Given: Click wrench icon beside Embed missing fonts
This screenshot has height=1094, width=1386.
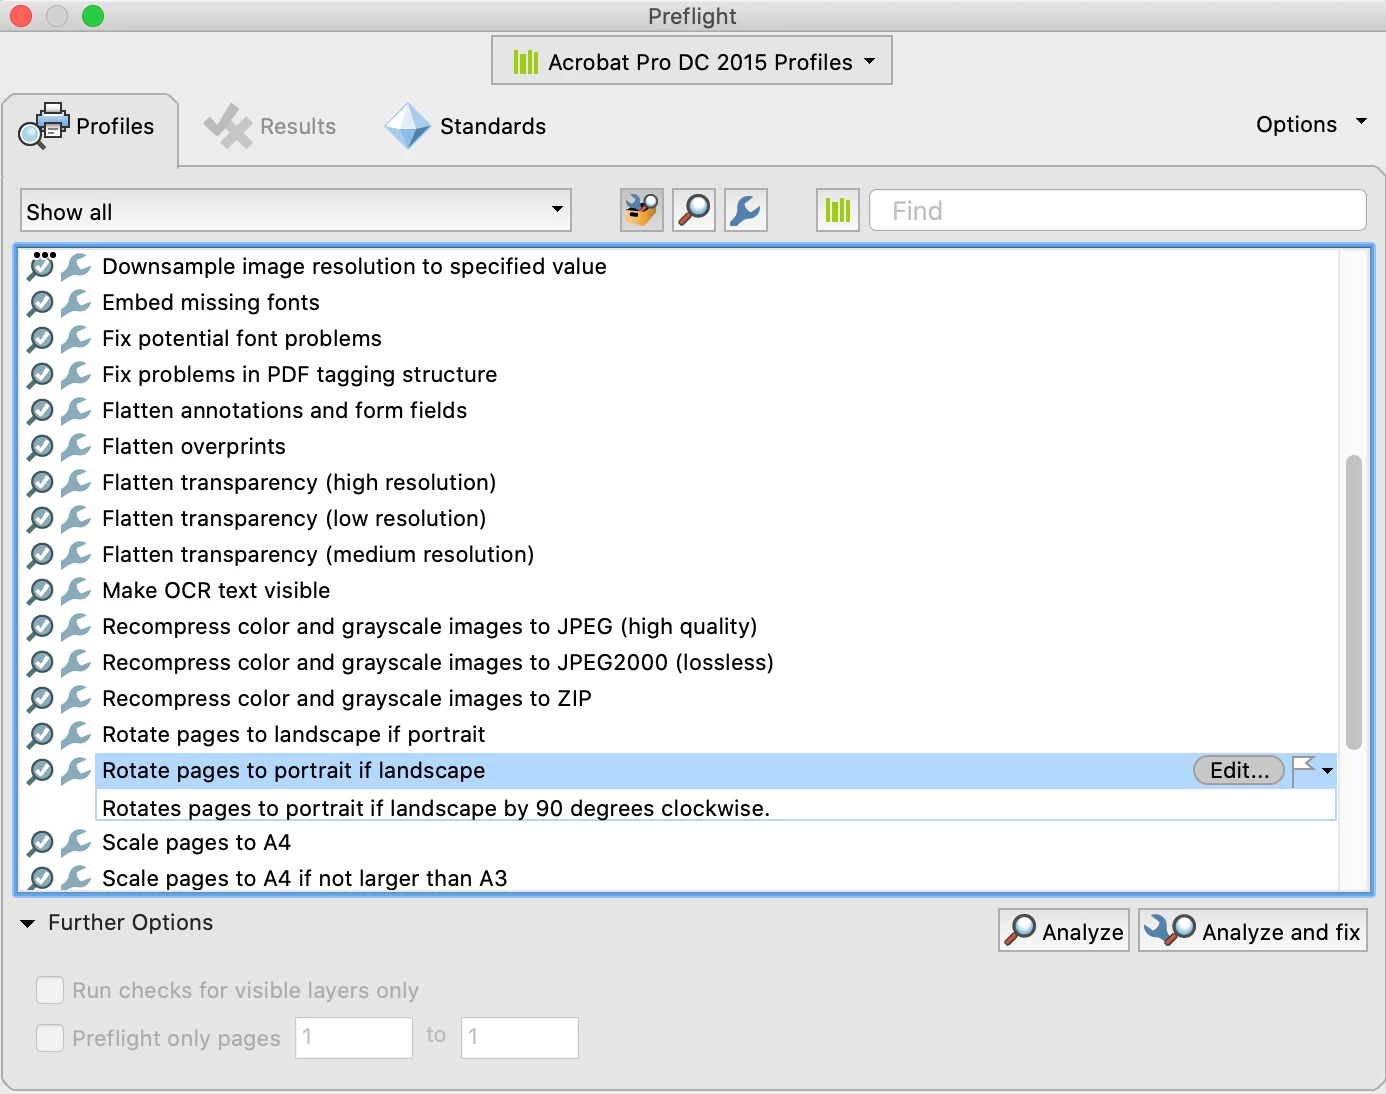Looking at the screenshot, I should coord(76,302).
